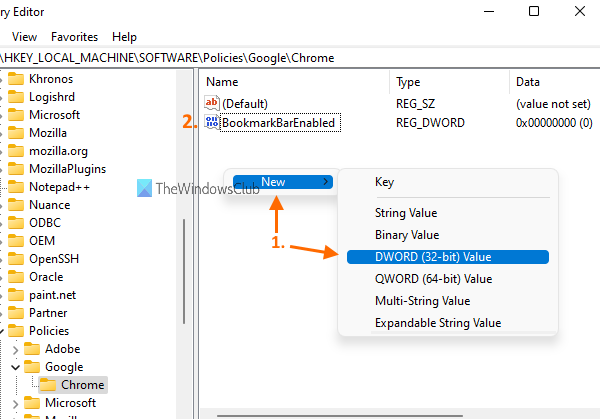Click the BookmarkBarEnabled DWORD value icon
Image resolution: width=600 pixels, height=419 pixels.
click(211, 122)
